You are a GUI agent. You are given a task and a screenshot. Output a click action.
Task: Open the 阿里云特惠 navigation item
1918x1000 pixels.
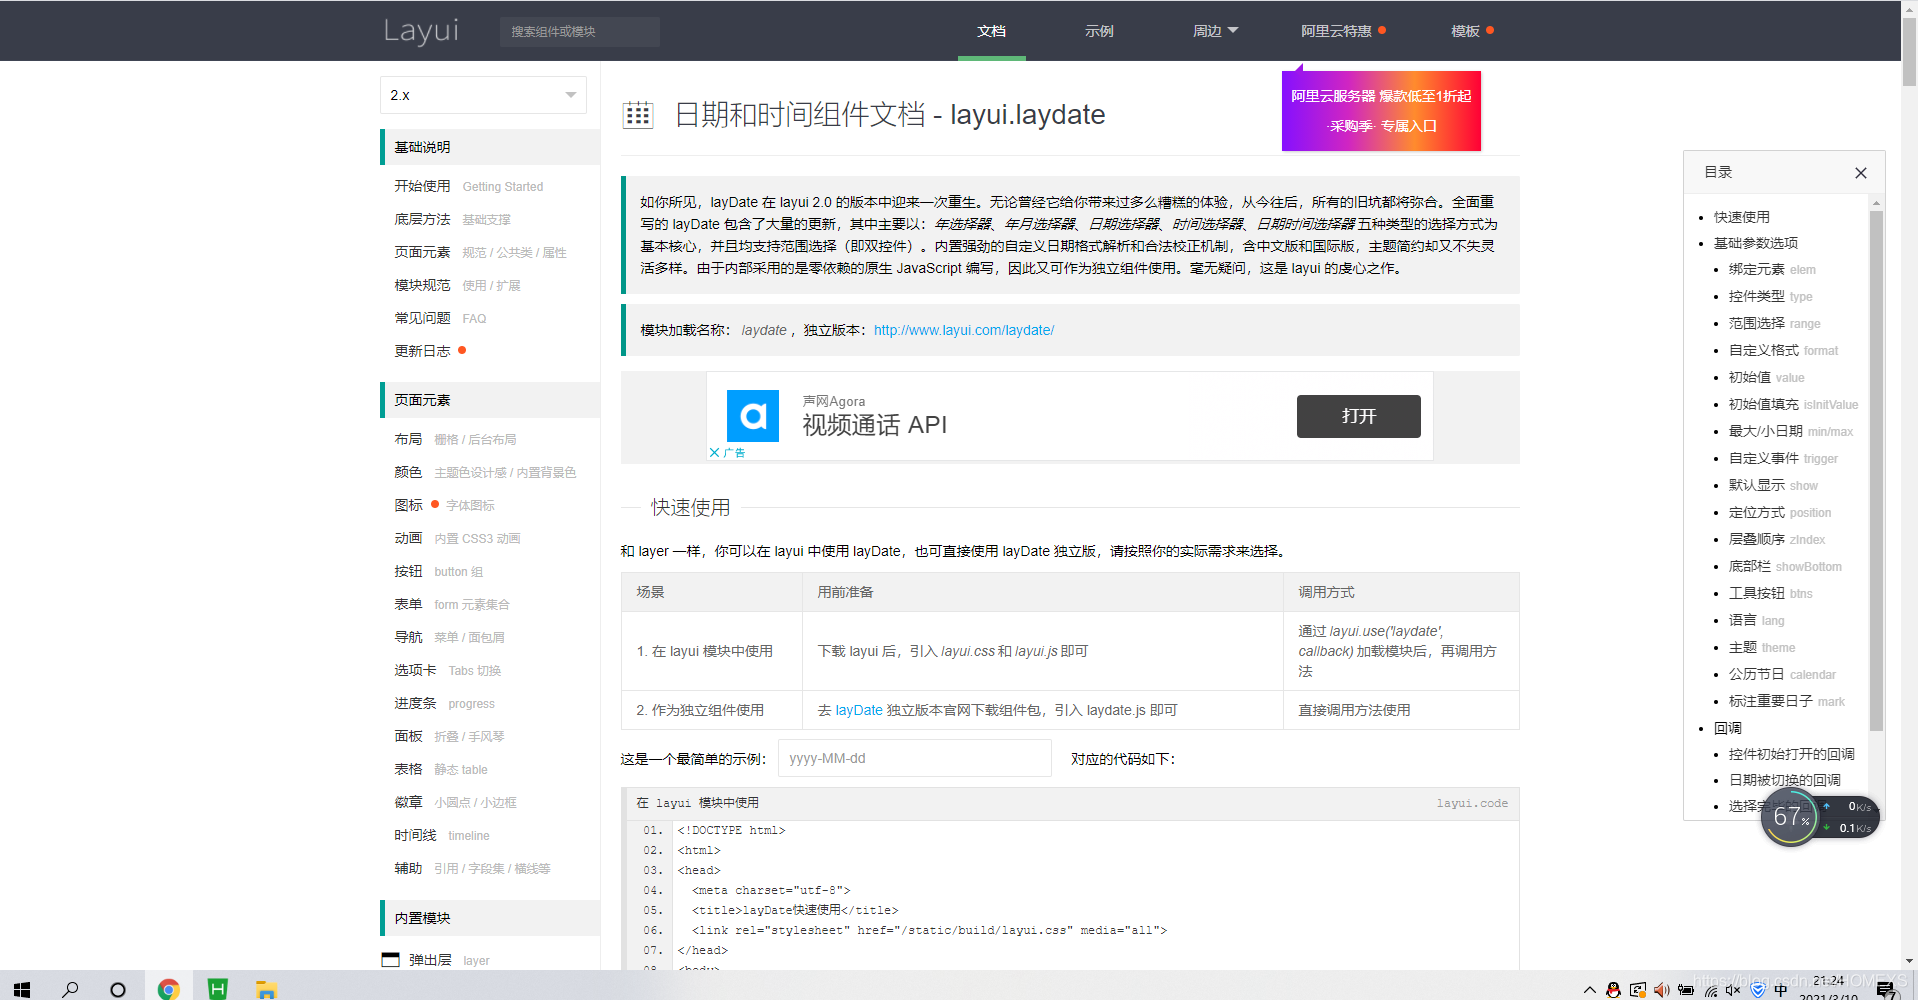(1343, 31)
